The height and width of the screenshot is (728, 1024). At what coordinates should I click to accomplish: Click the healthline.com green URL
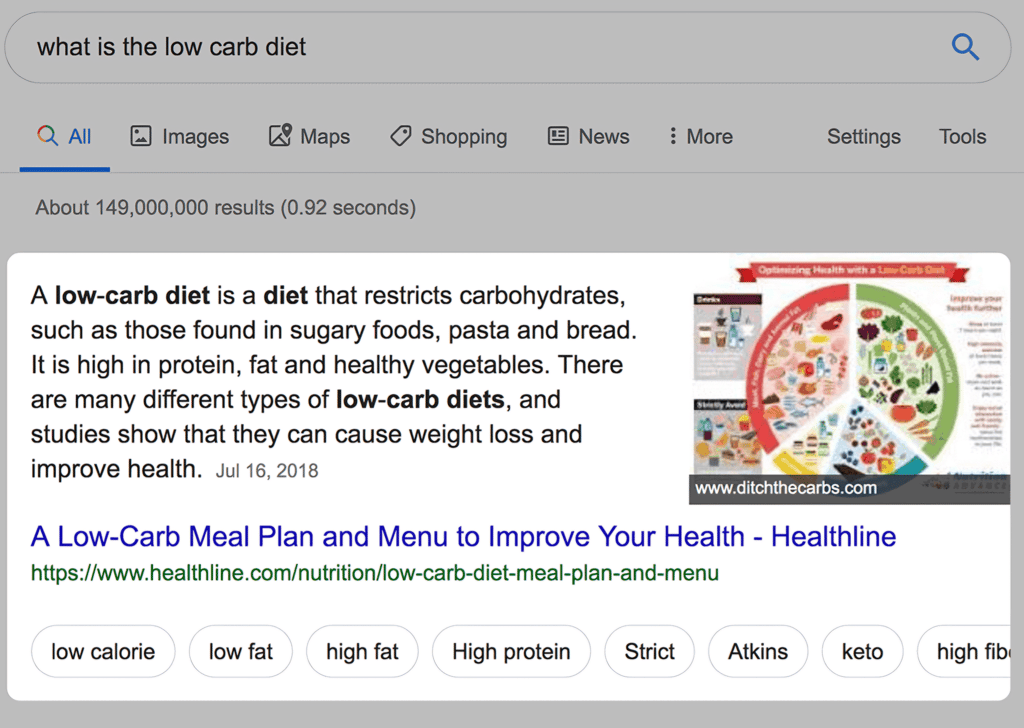pos(374,574)
